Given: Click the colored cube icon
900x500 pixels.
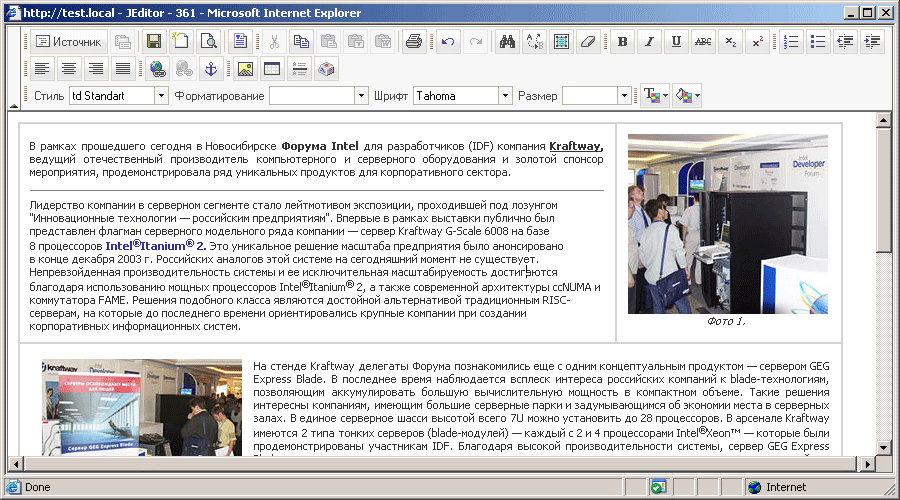Looking at the screenshot, I should (x=326, y=69).
